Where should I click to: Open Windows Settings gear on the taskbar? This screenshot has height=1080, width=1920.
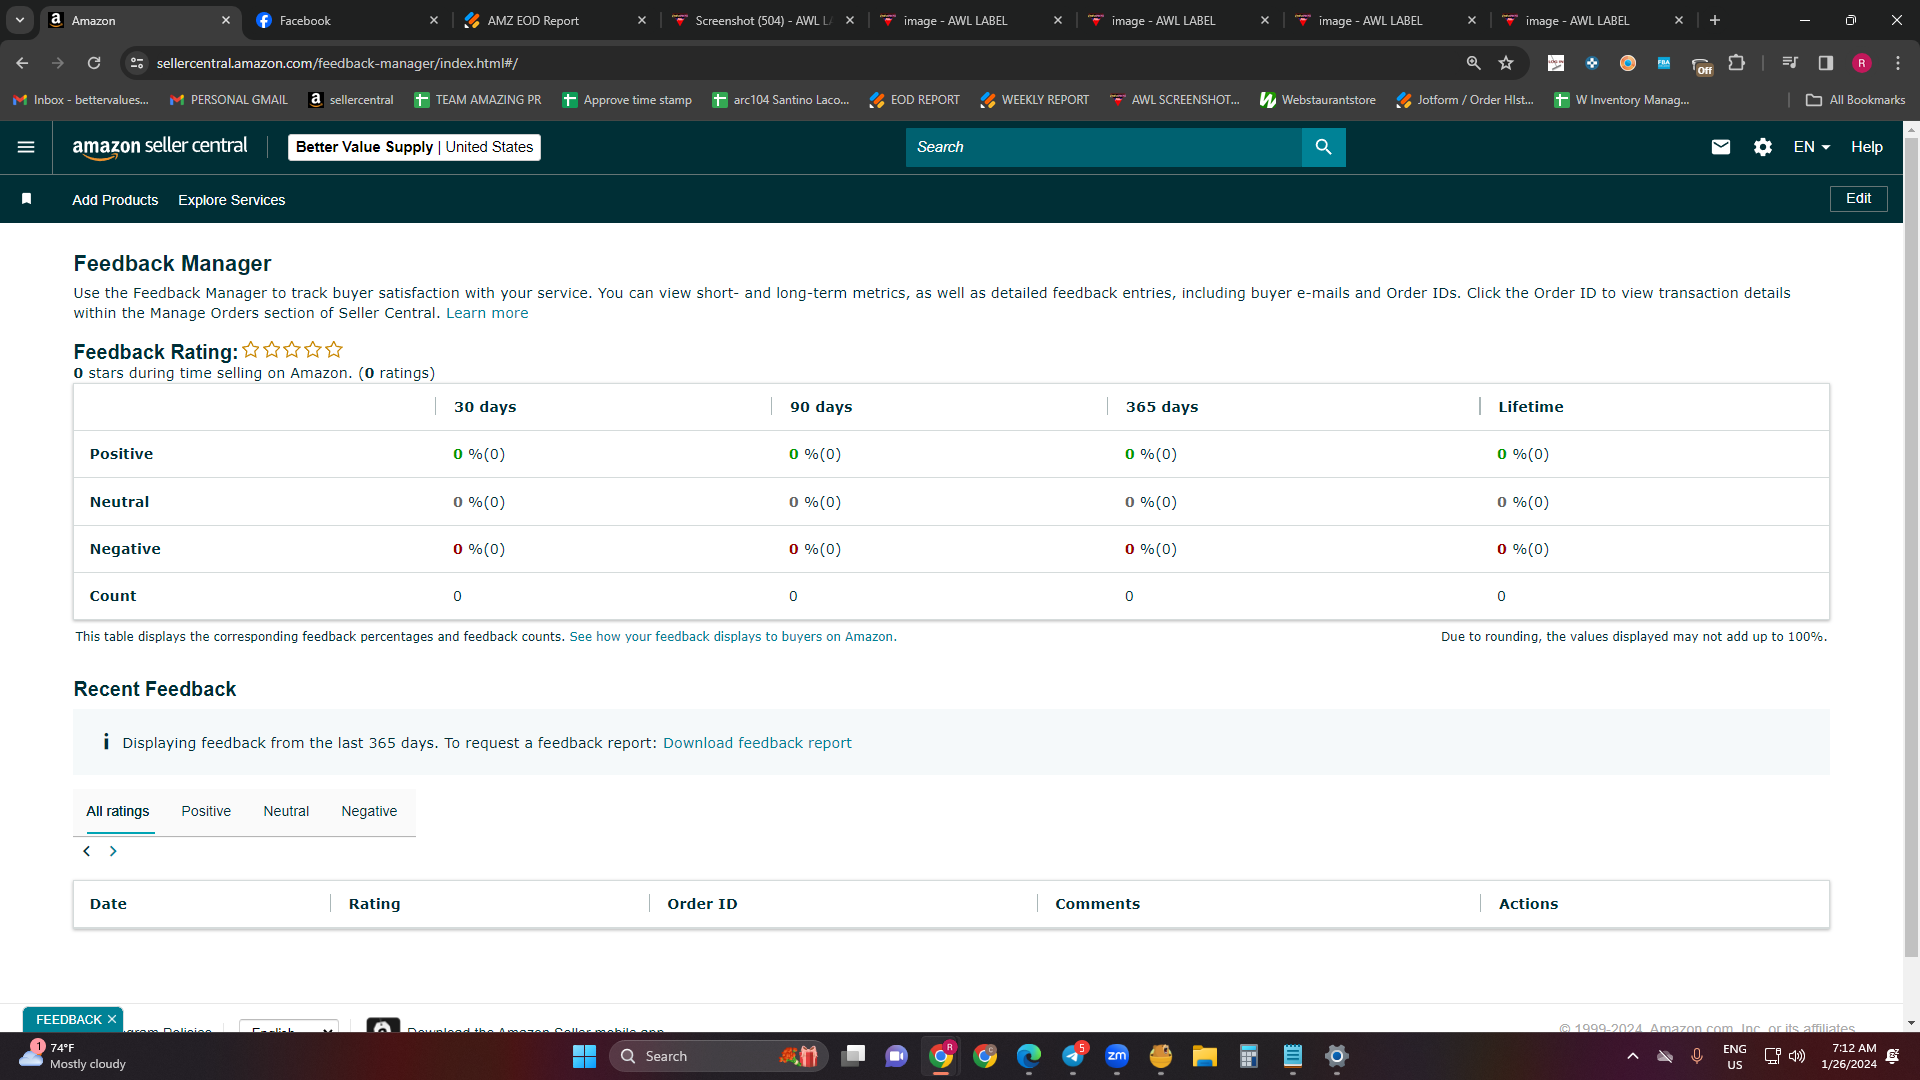[1336, 1056]
